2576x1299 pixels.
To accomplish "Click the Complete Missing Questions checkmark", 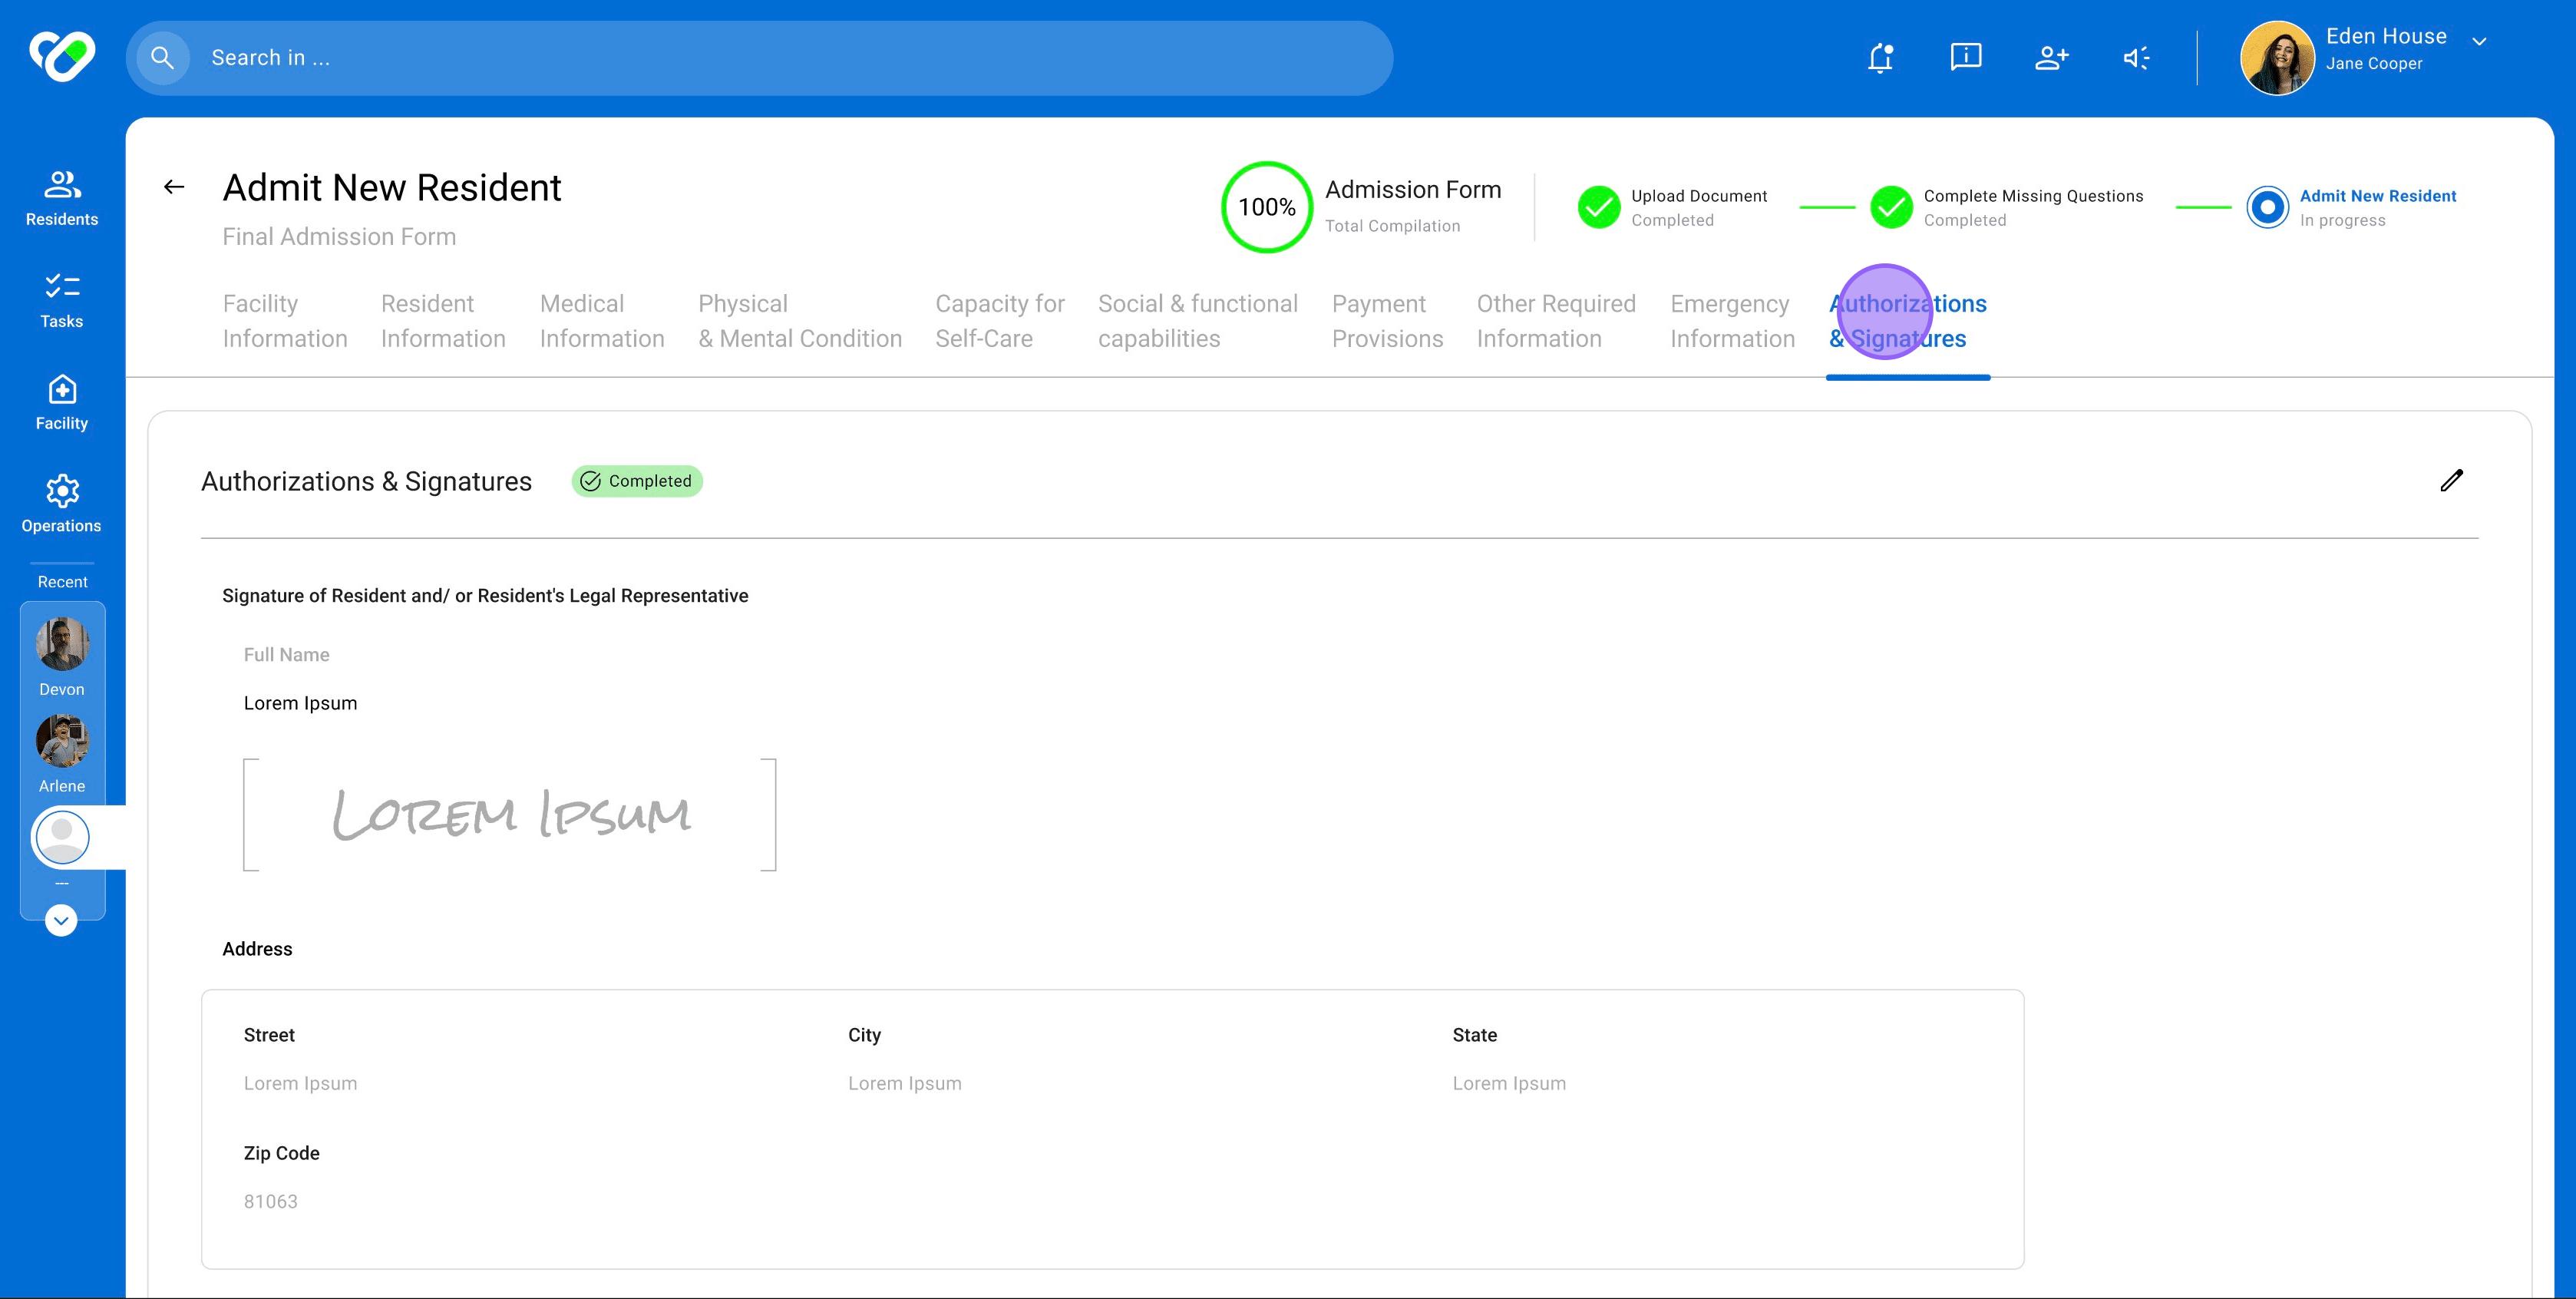I will (1891, 207).
